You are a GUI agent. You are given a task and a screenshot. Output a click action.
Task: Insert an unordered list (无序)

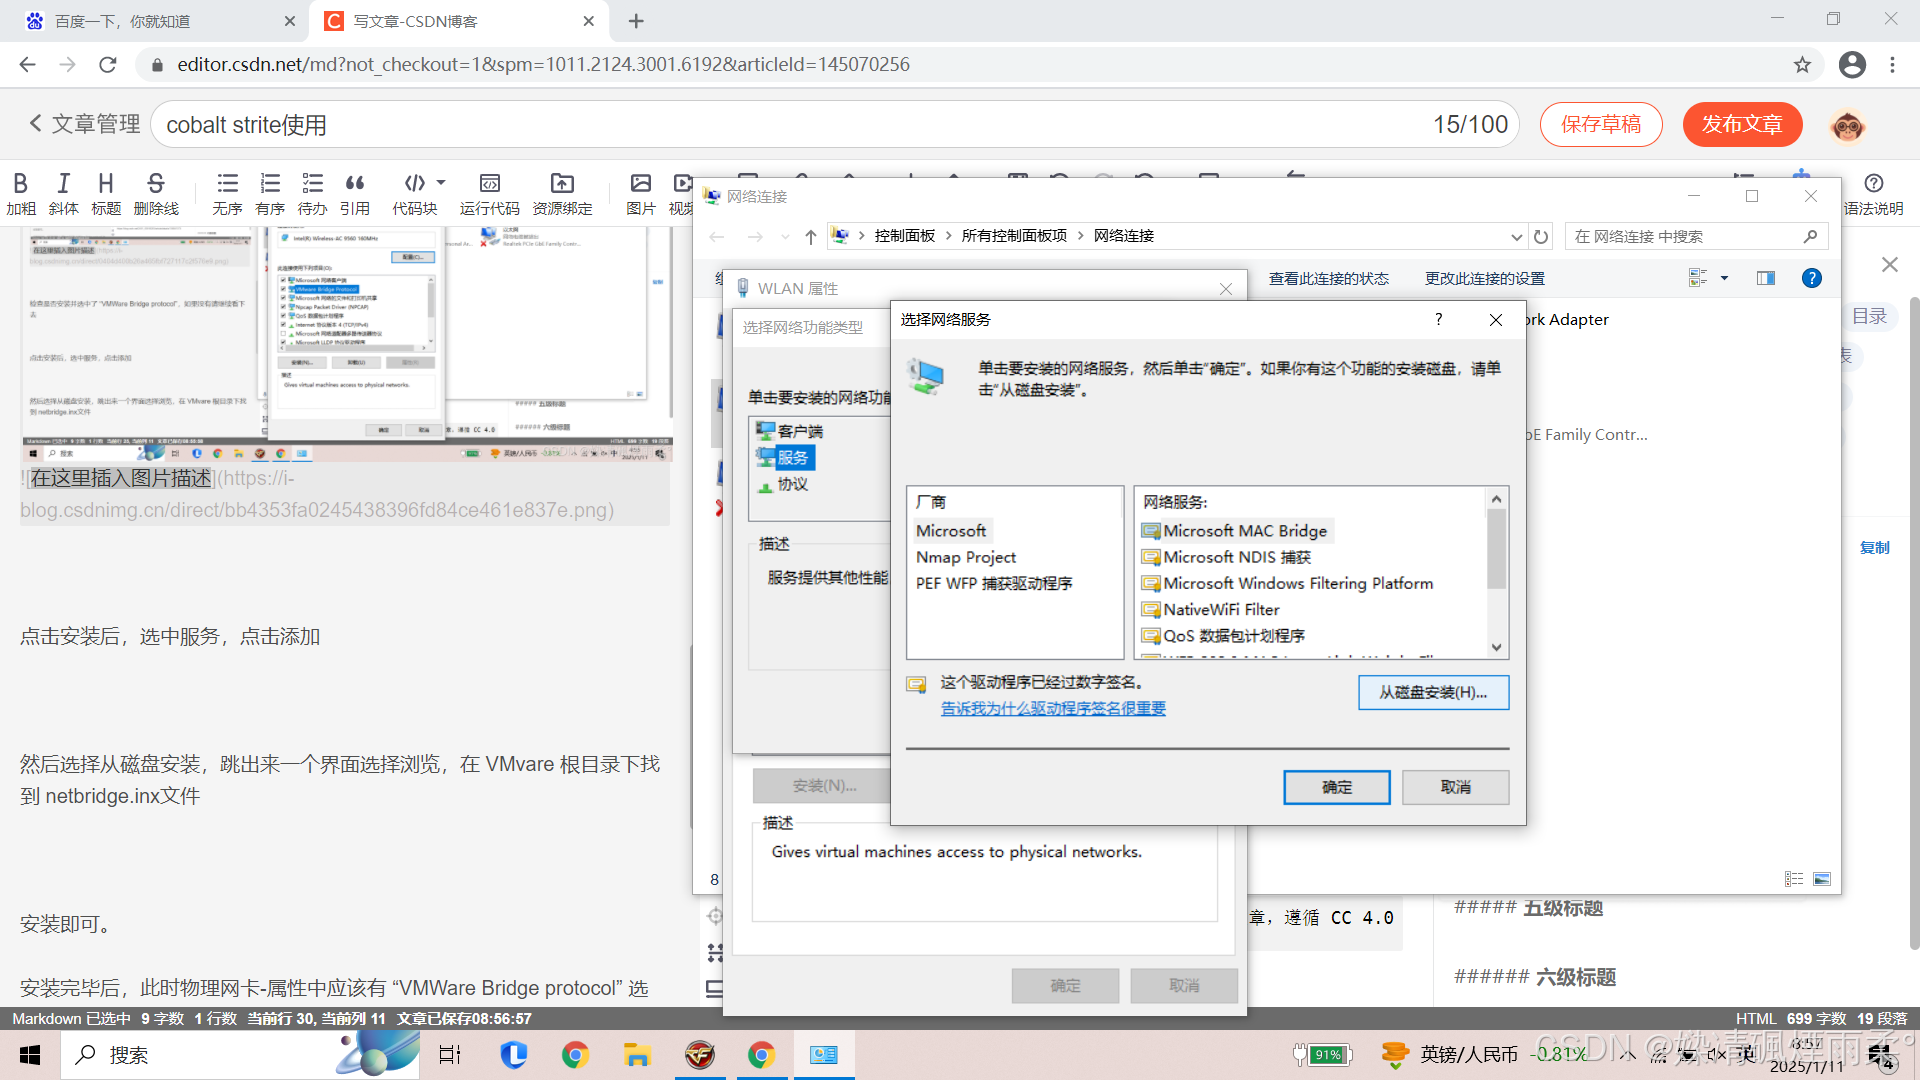tap(227, 184)
